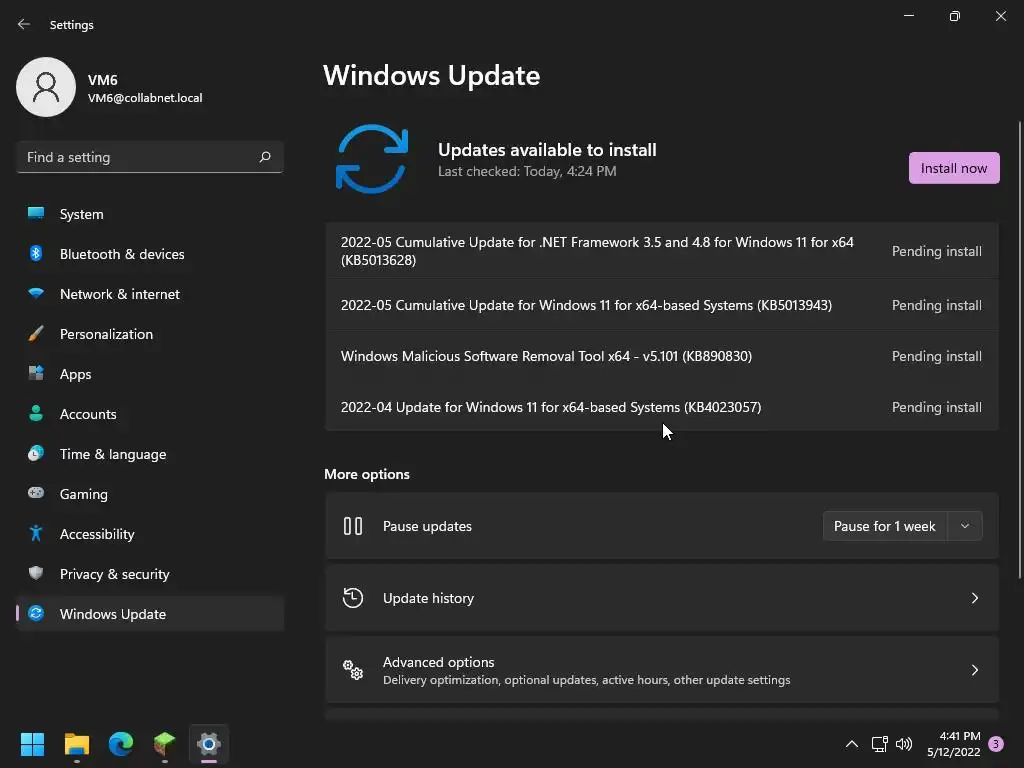This screenshot has width=1024, height=768.
Task: Click the Personalization paintbrush icon
Action: click(36, 334)
